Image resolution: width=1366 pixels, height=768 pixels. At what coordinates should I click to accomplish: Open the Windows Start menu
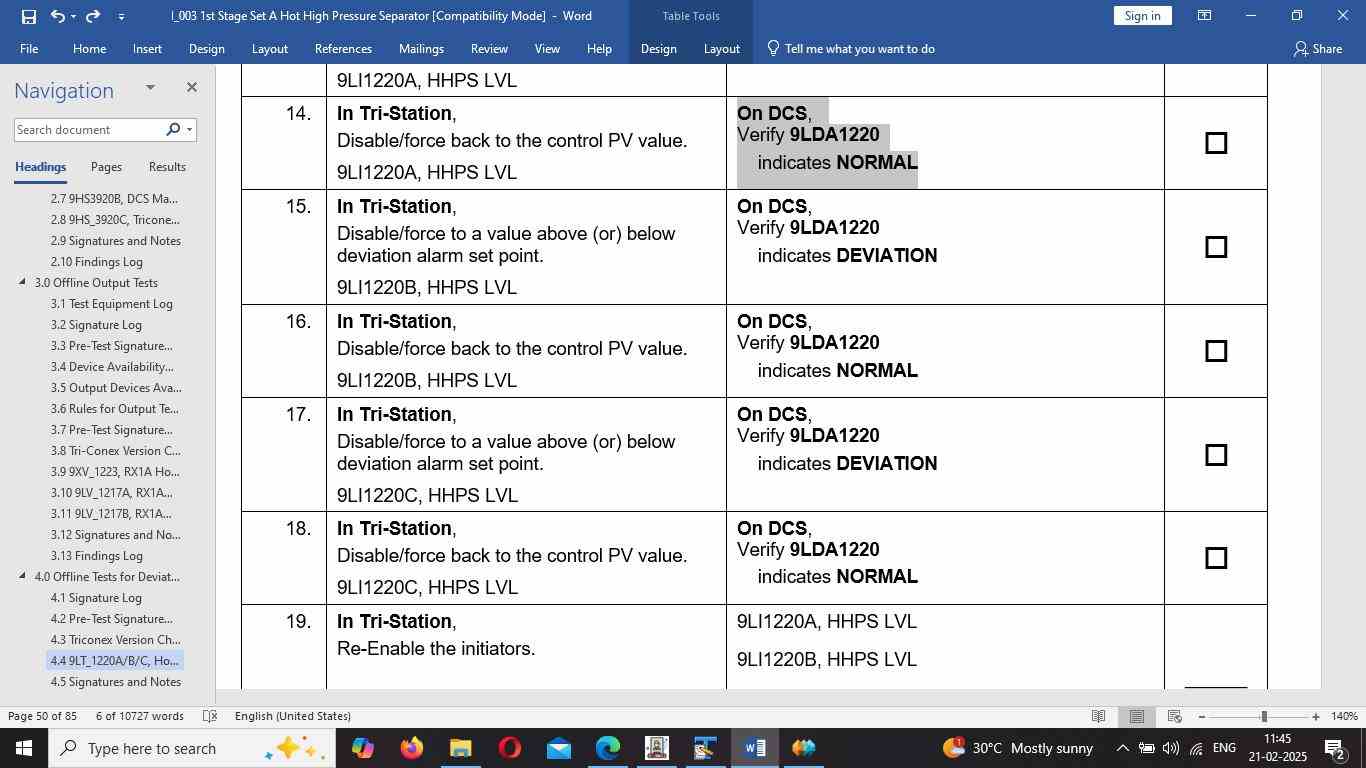[x=23, y=748]
